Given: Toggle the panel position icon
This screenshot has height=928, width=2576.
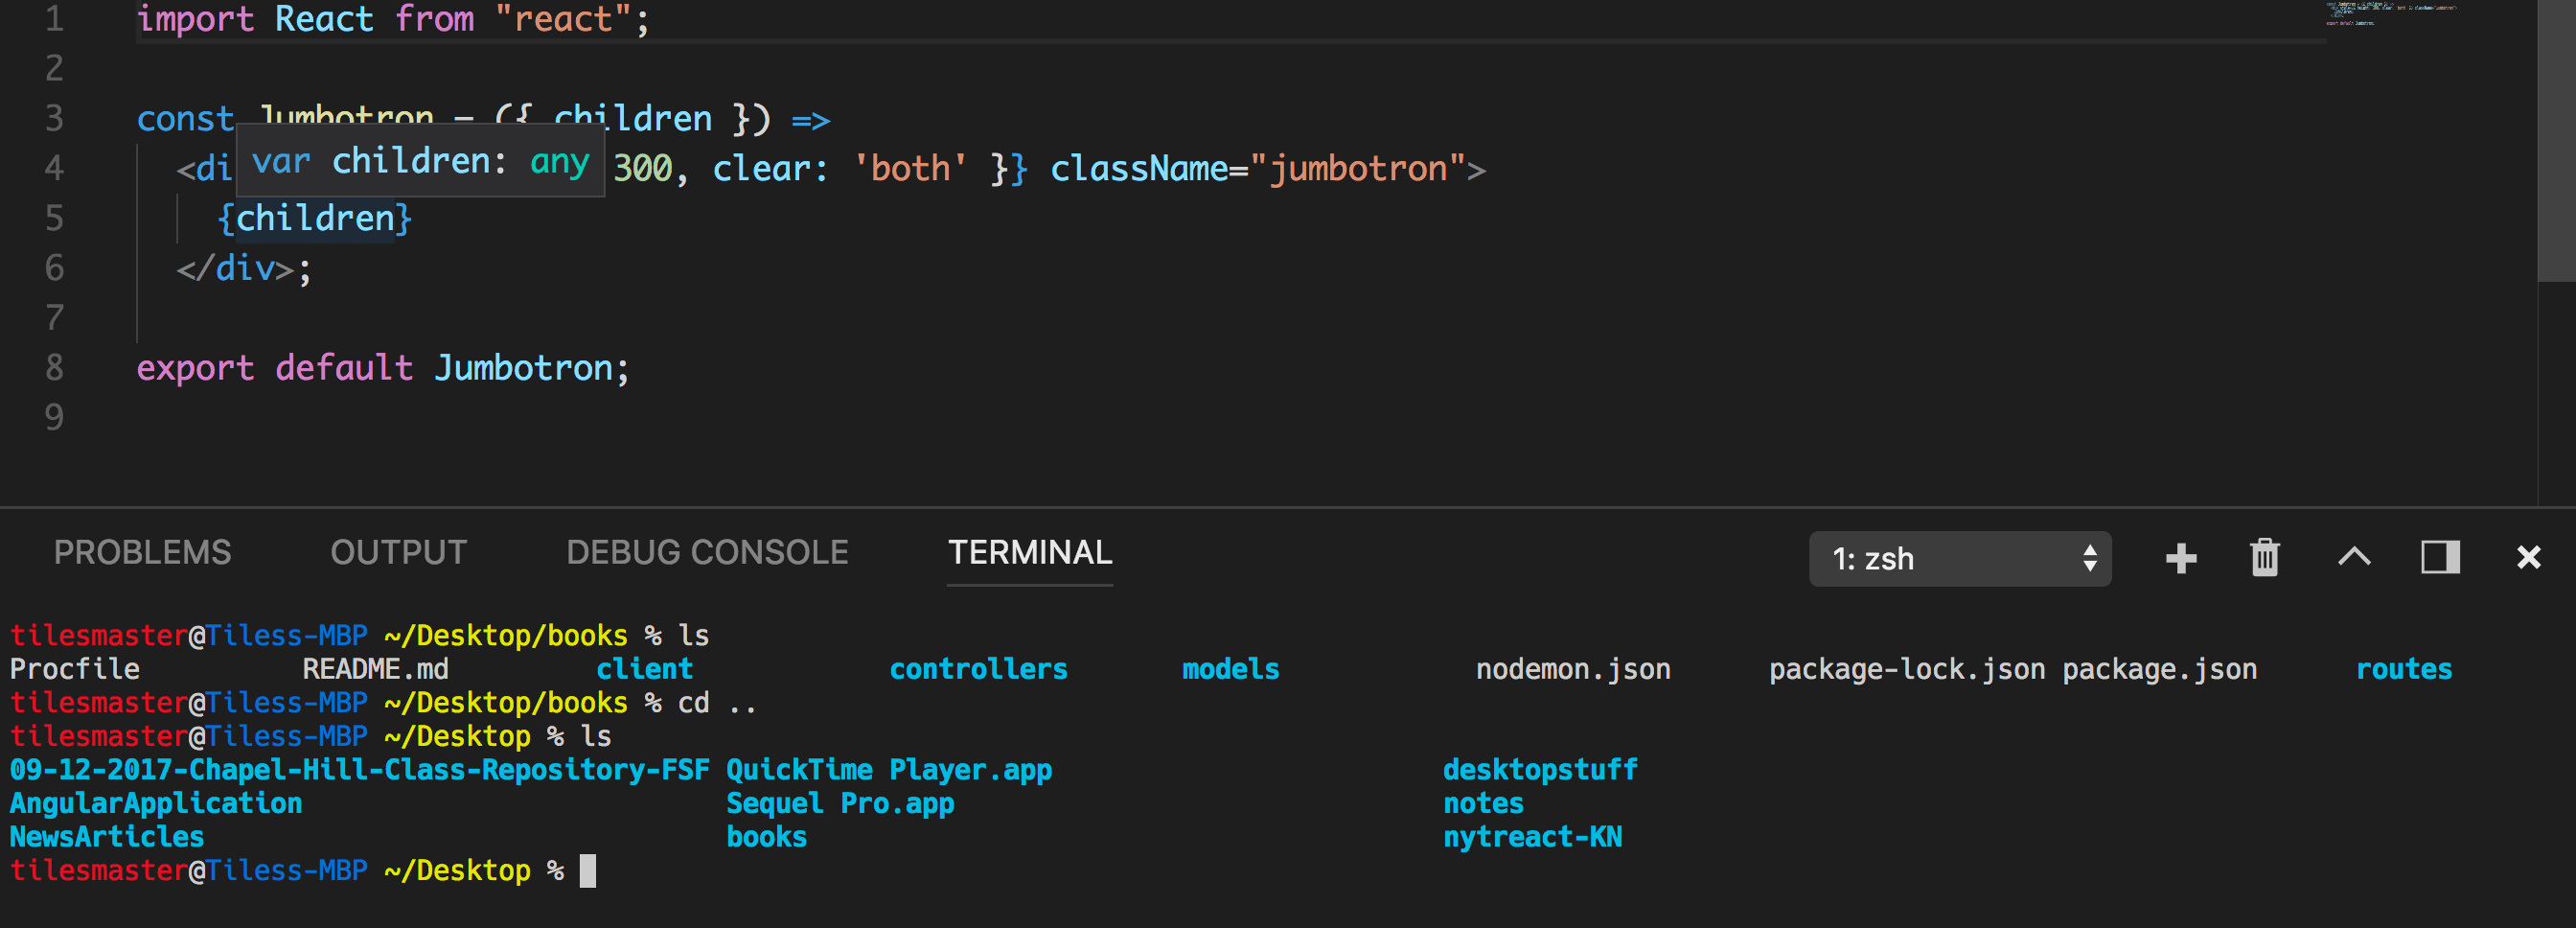Looking at the screenshot, I should (x=2439, y=557).
